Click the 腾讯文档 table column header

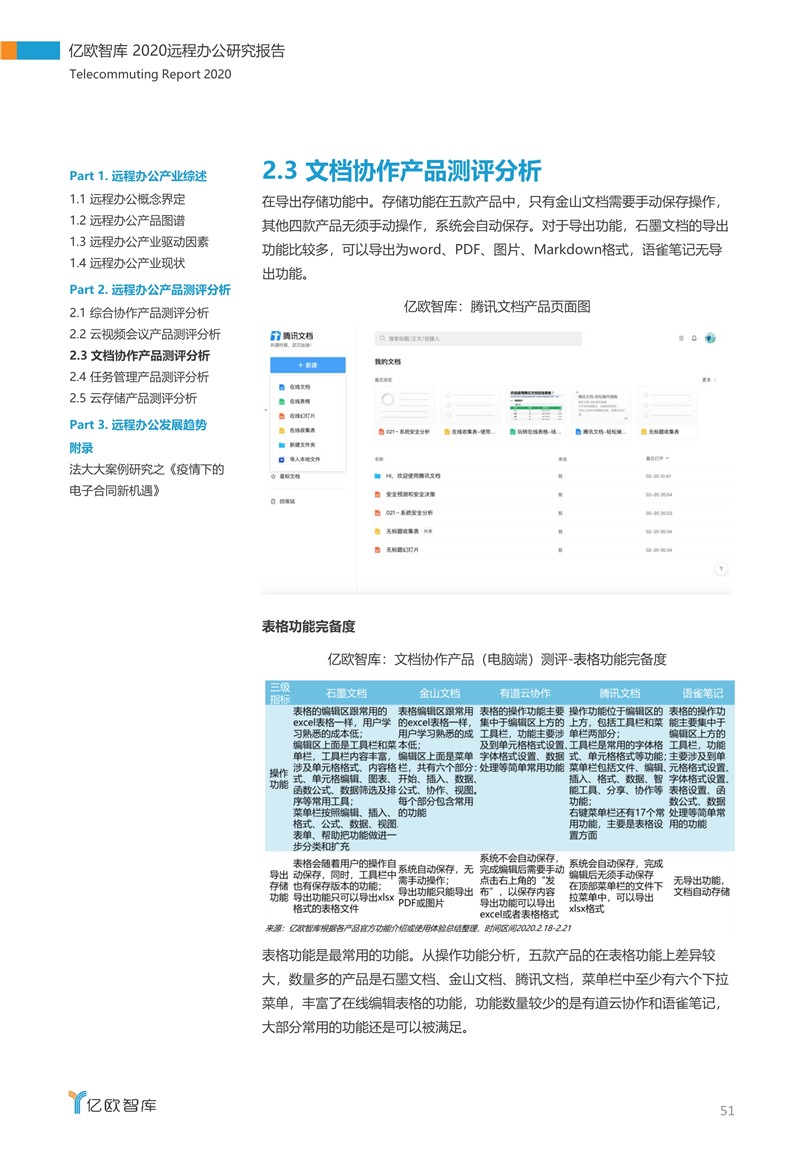[620, 693]
